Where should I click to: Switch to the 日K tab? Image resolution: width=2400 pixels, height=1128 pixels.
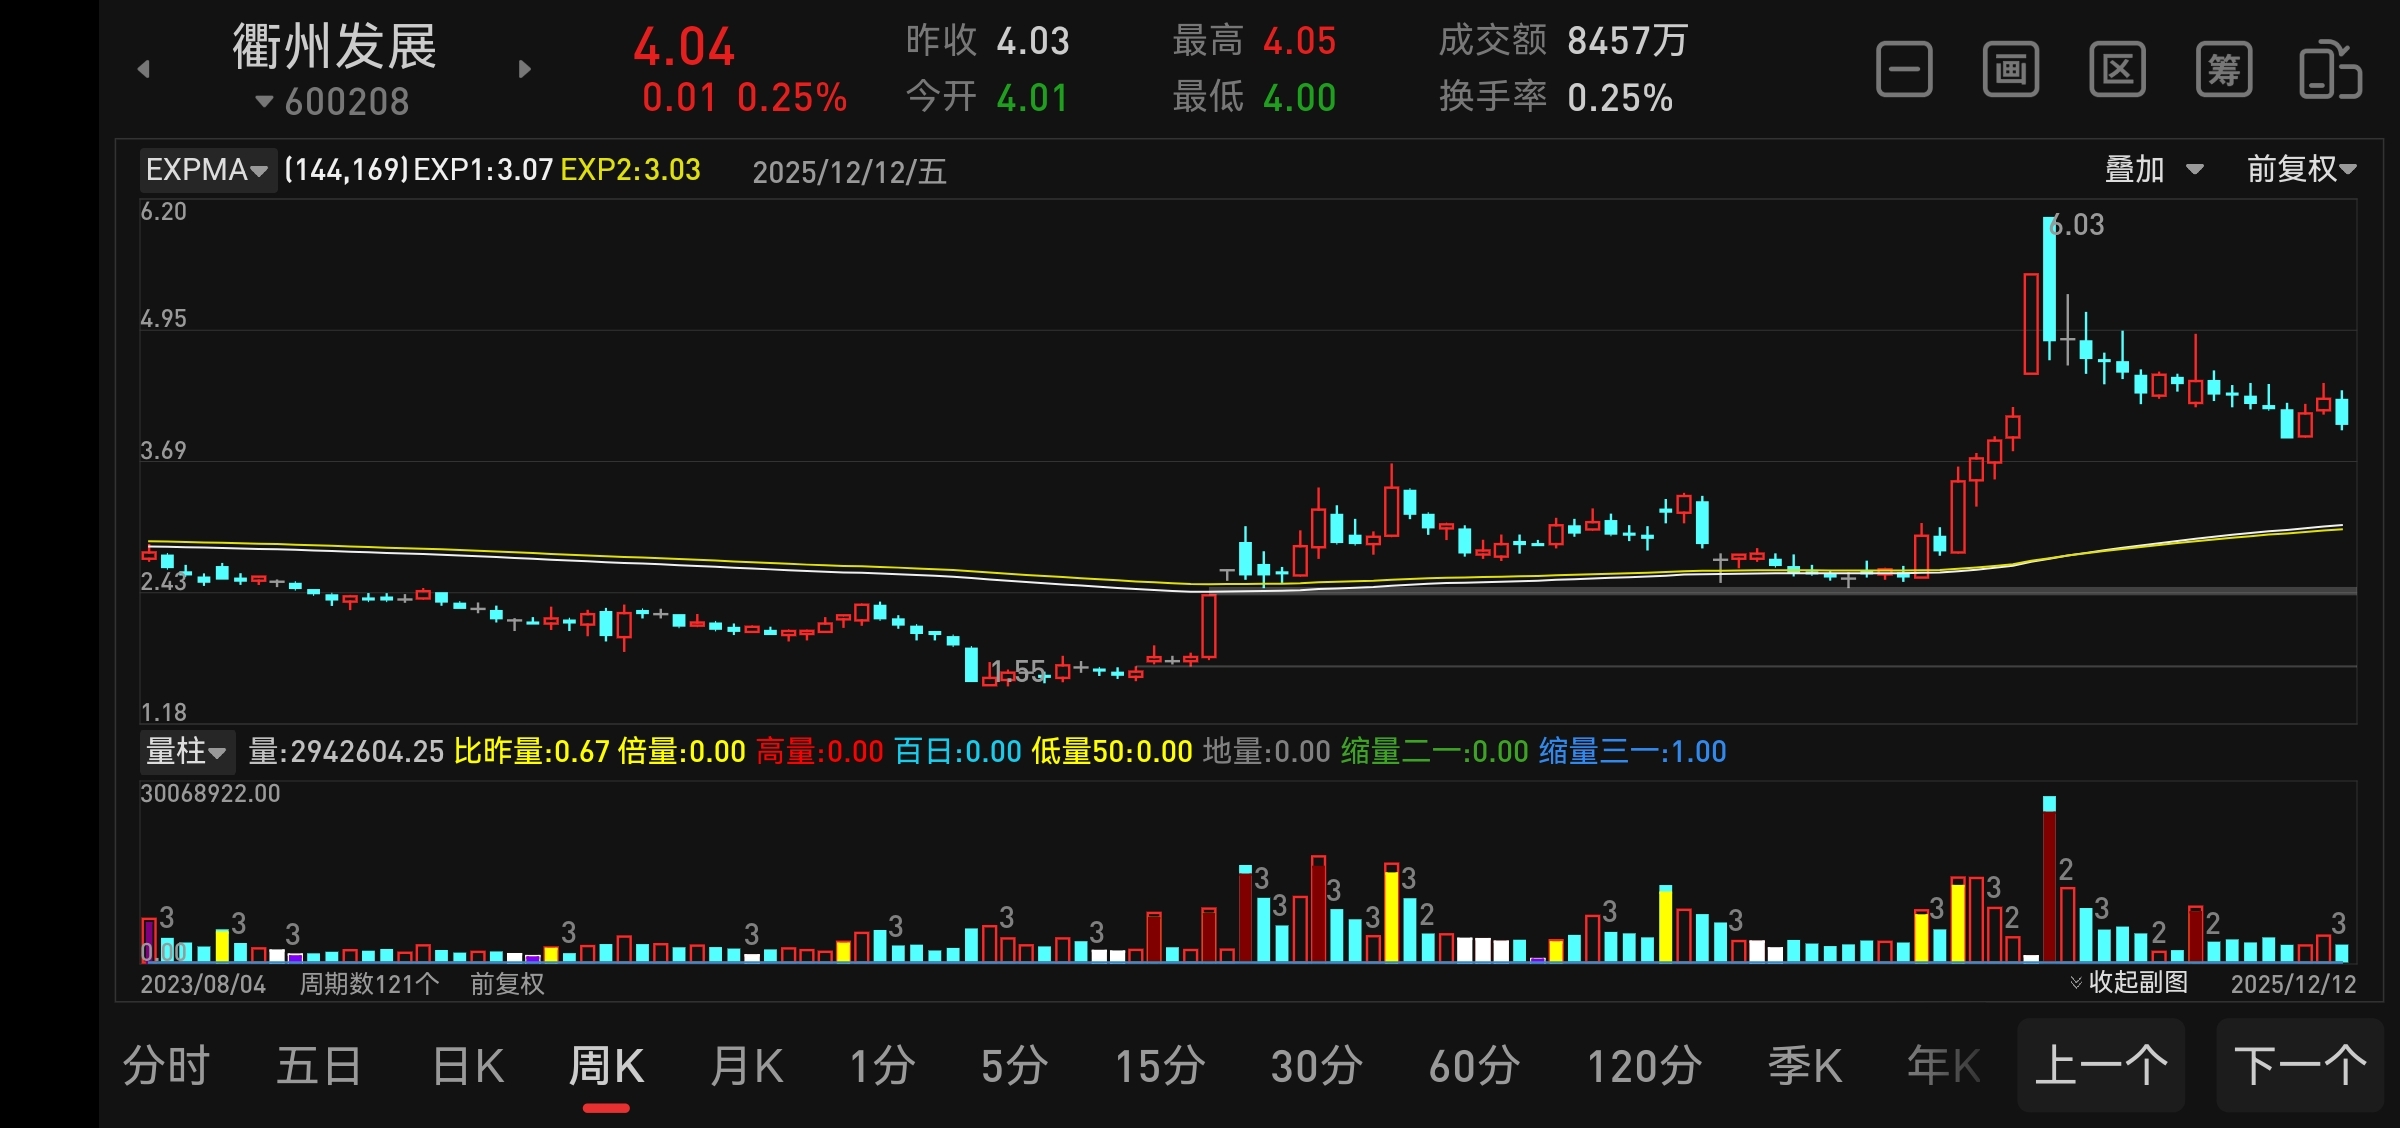(468, 1066)
